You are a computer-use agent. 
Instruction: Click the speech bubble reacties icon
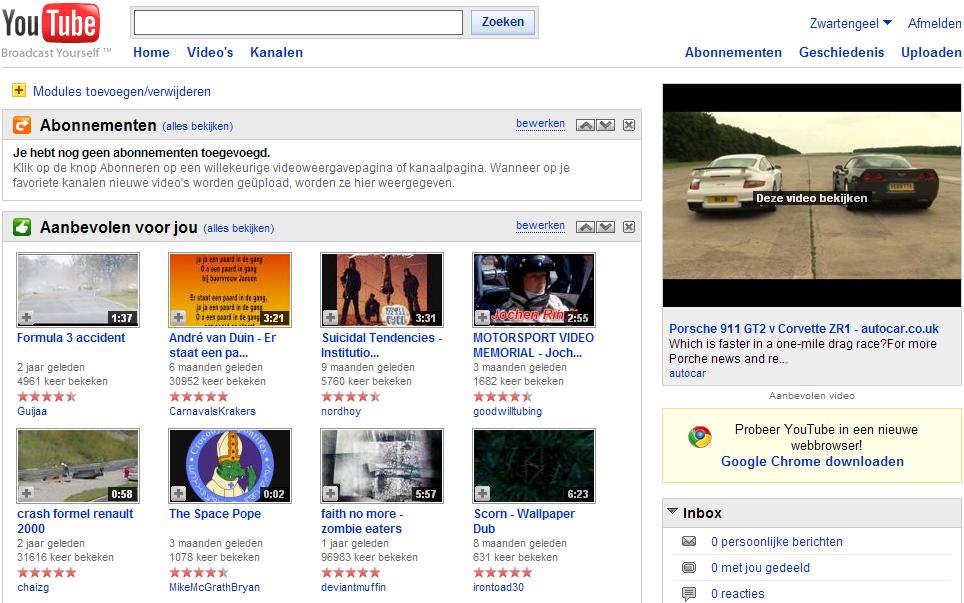689,594
